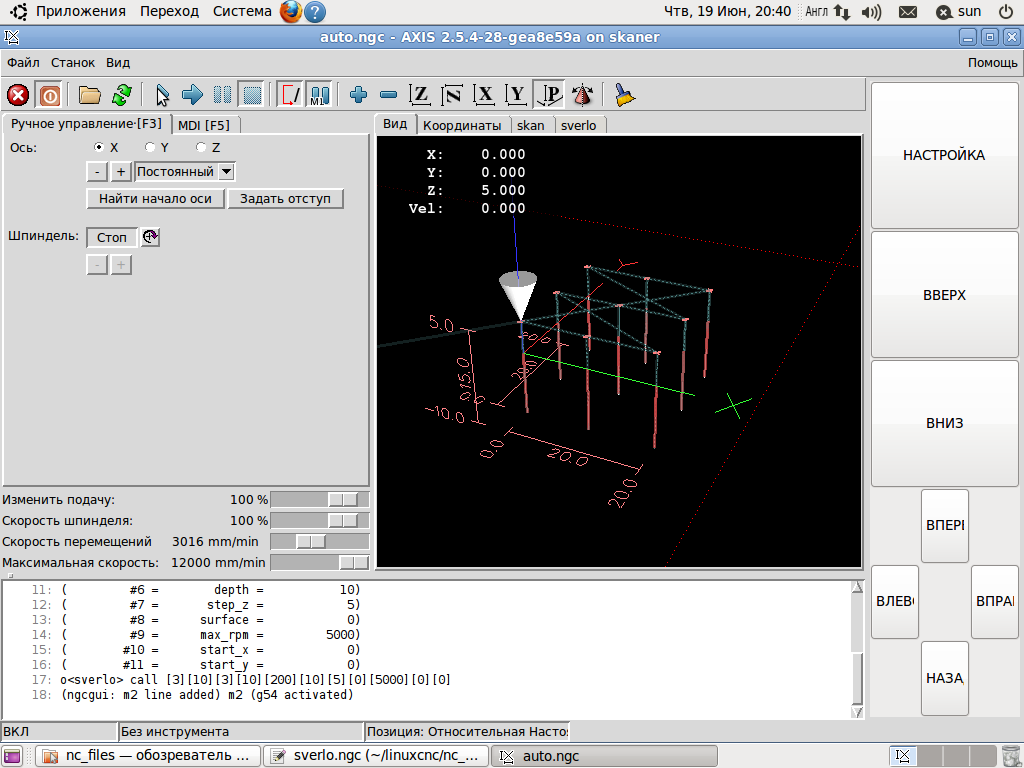Adjust the Скорость перемещений slider
Screen dimensions: 1024x768
[311, 541]
